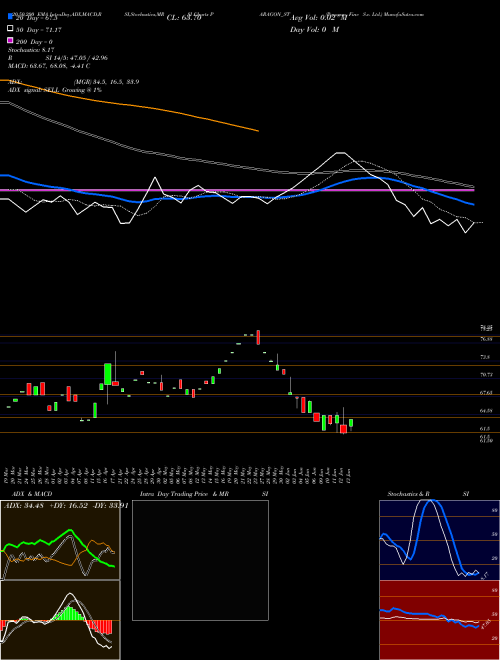Image resolution: width=500 pixels, height=660 pixels.
Task: Click the MACD histogram panel
Action: [60, 620]
